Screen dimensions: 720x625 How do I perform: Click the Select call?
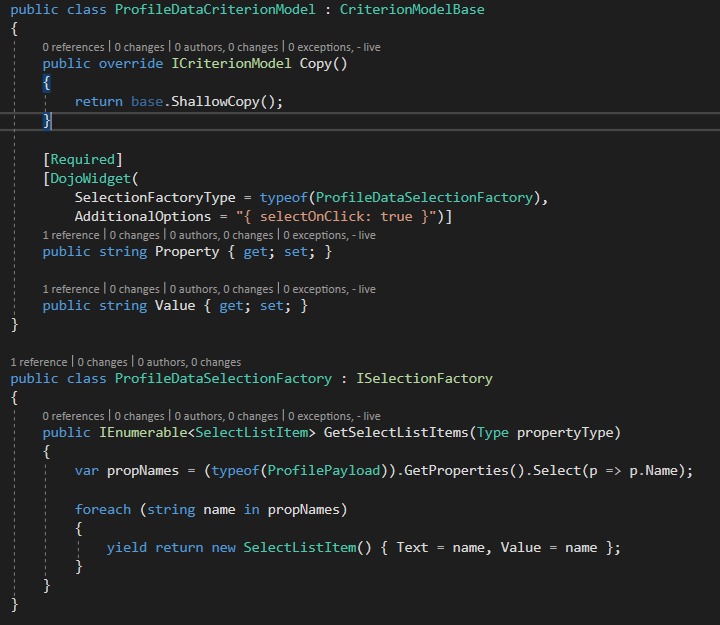point(557,471)
